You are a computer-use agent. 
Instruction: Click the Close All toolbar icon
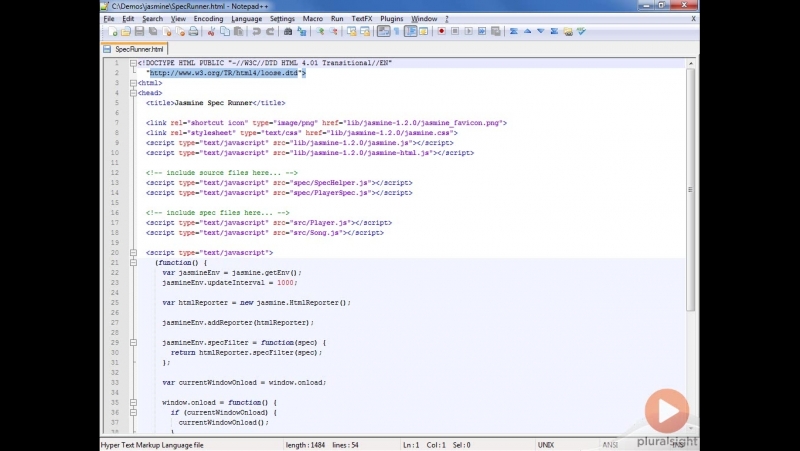180,32
